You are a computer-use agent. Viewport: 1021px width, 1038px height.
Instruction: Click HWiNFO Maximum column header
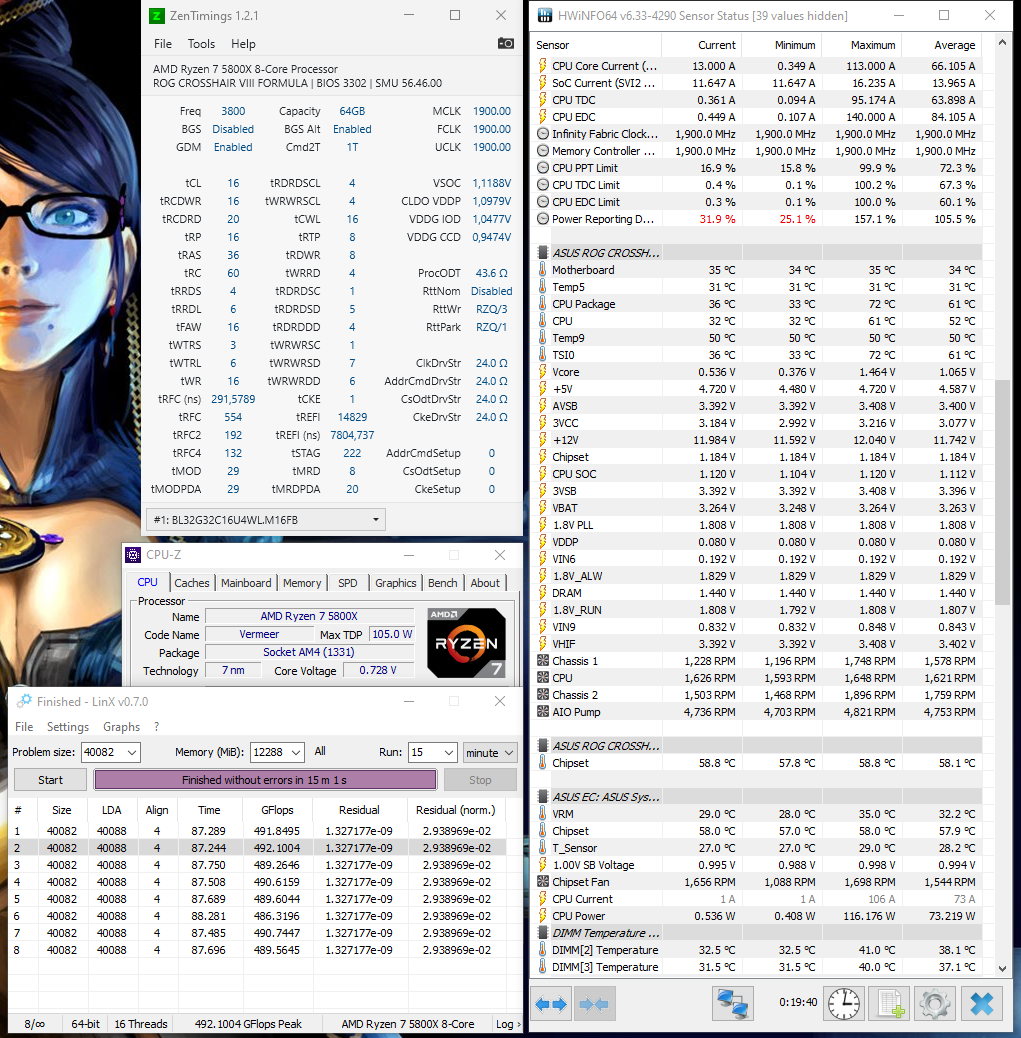pyautogui.click(x=862, y=45)
